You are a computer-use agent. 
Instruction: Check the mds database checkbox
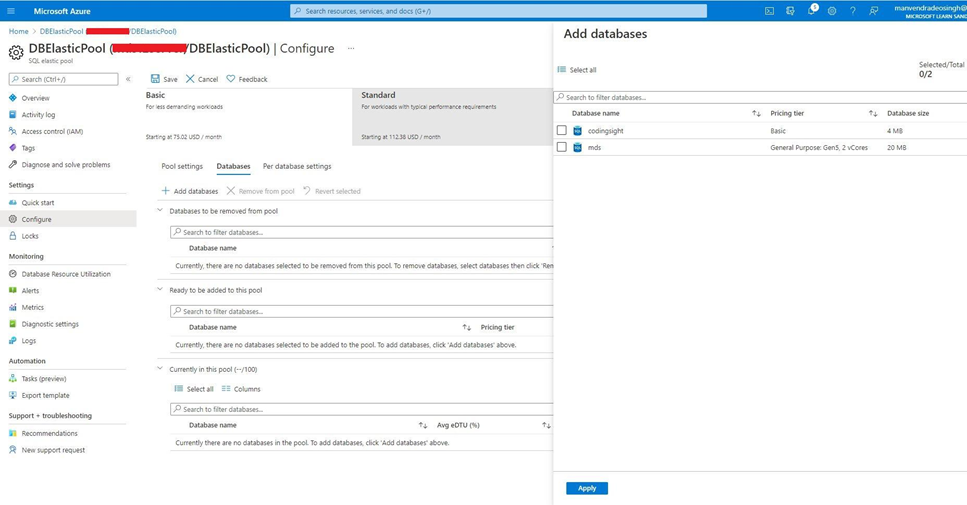561,147
